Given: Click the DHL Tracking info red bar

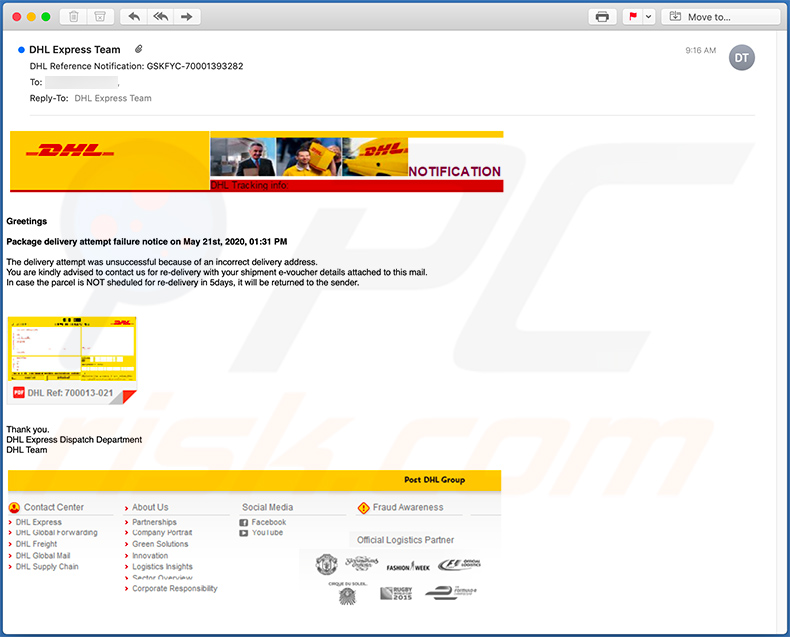Looking at the screenshot, I should (357, 185).
